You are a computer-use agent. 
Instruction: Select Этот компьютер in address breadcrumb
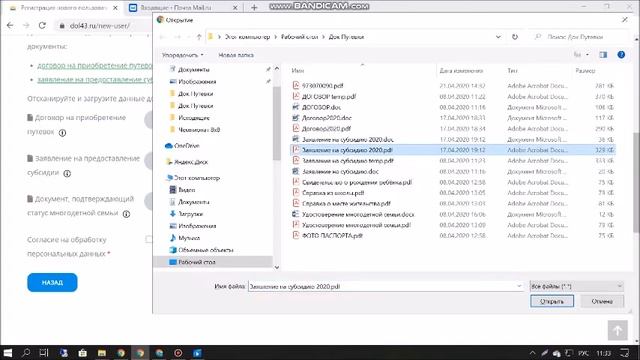(247, 37)
